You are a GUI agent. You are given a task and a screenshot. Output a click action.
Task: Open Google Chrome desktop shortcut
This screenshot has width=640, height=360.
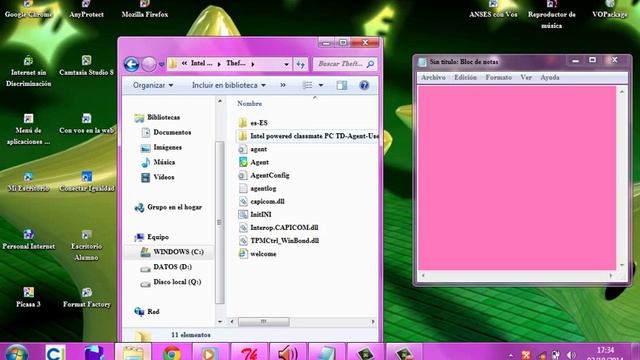[x=28, y=10]
